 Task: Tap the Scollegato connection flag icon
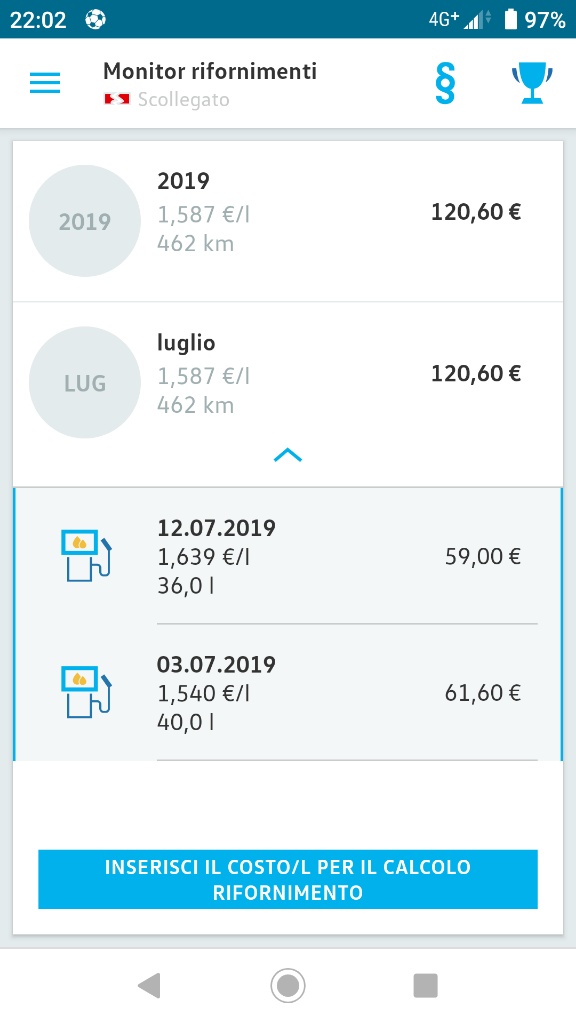click(x=117, y=99)
